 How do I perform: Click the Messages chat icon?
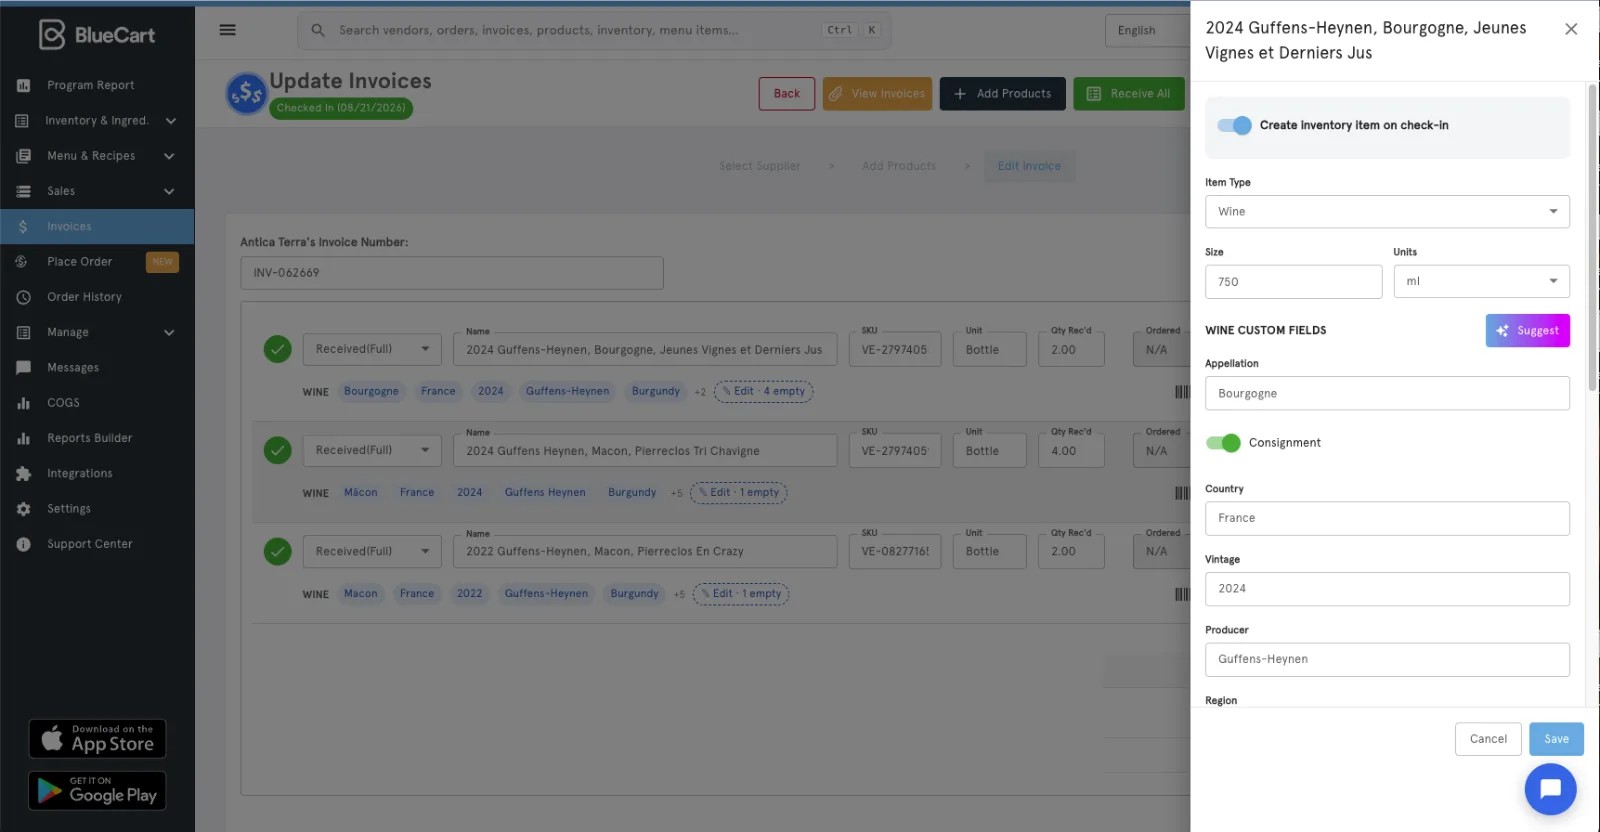[23, 368]
